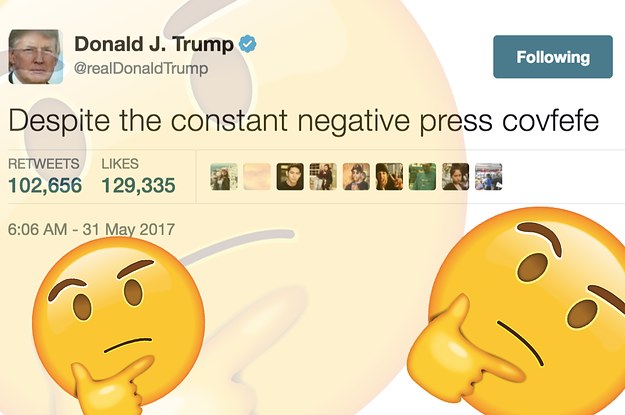The image size is (625, 415).
Task: Open the likes count 129,335
Action: [138, 185]
